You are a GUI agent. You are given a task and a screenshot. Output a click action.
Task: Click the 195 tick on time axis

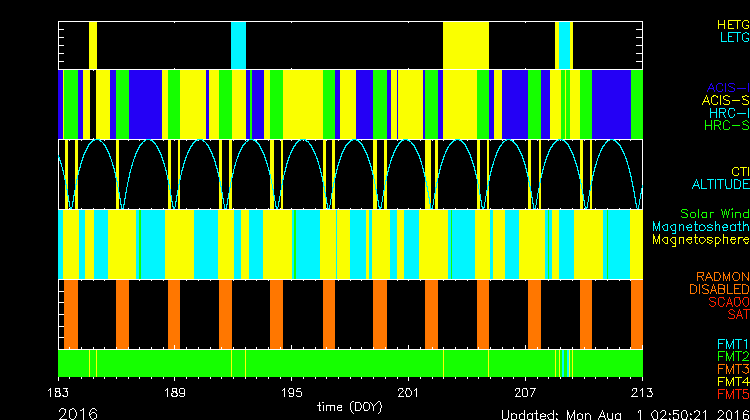292,393
